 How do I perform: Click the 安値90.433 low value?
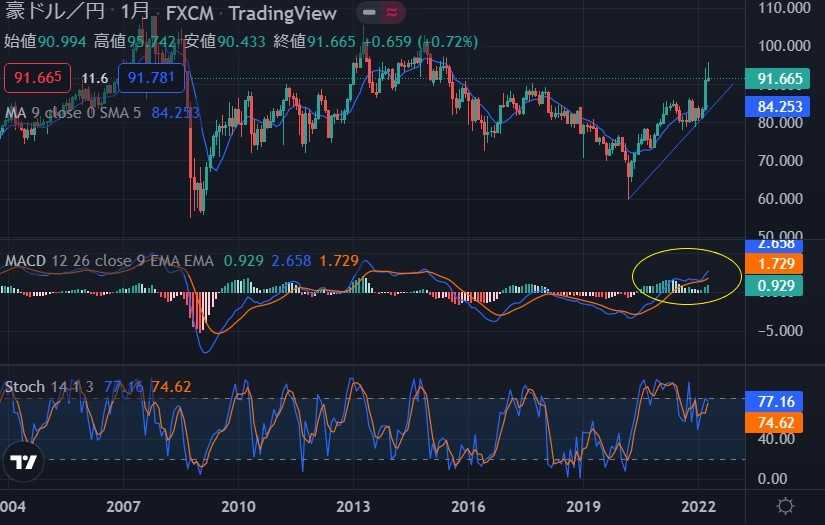[225, 41]
